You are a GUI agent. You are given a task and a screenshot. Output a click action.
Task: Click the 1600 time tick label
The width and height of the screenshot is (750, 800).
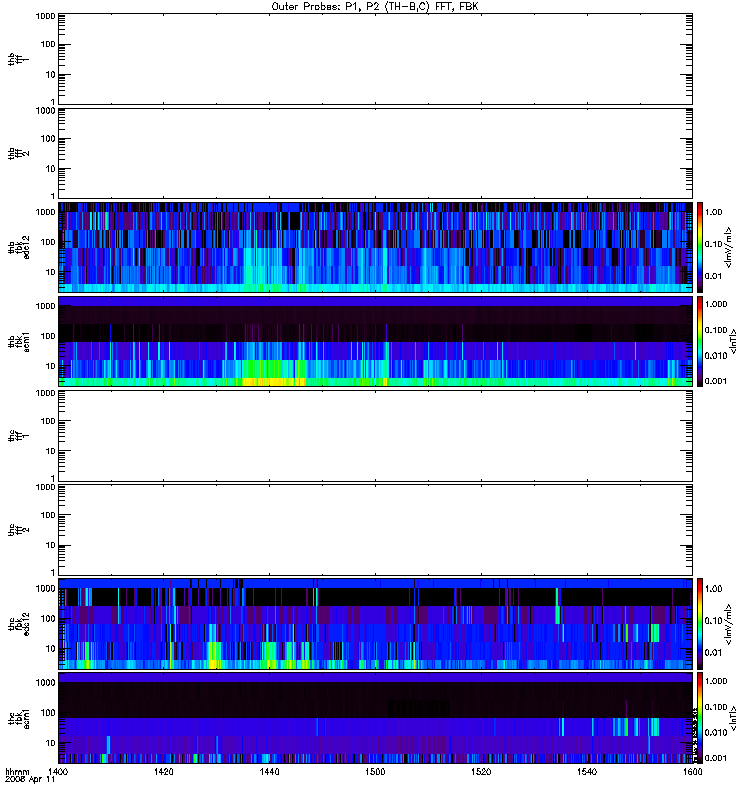[692, 771]
